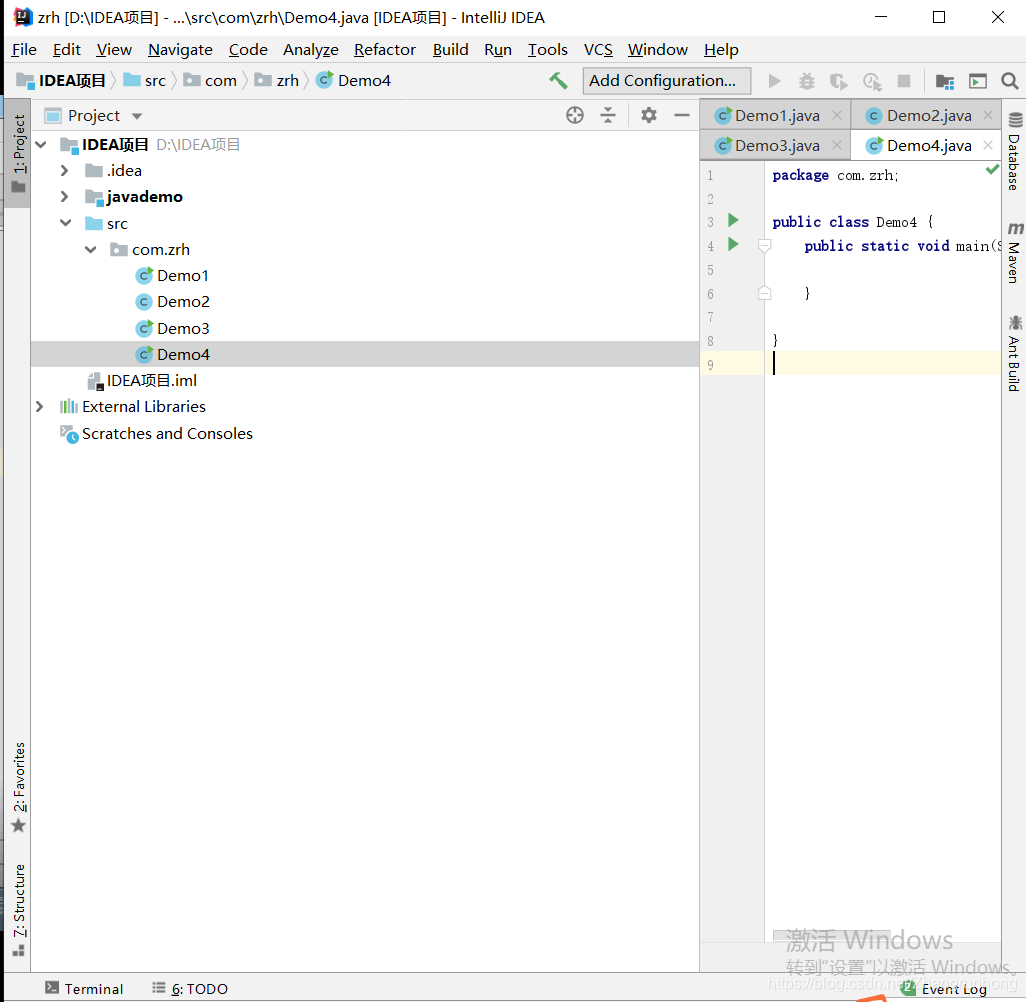
Task: Open the File menu
Action: click(x=24, y=50)
